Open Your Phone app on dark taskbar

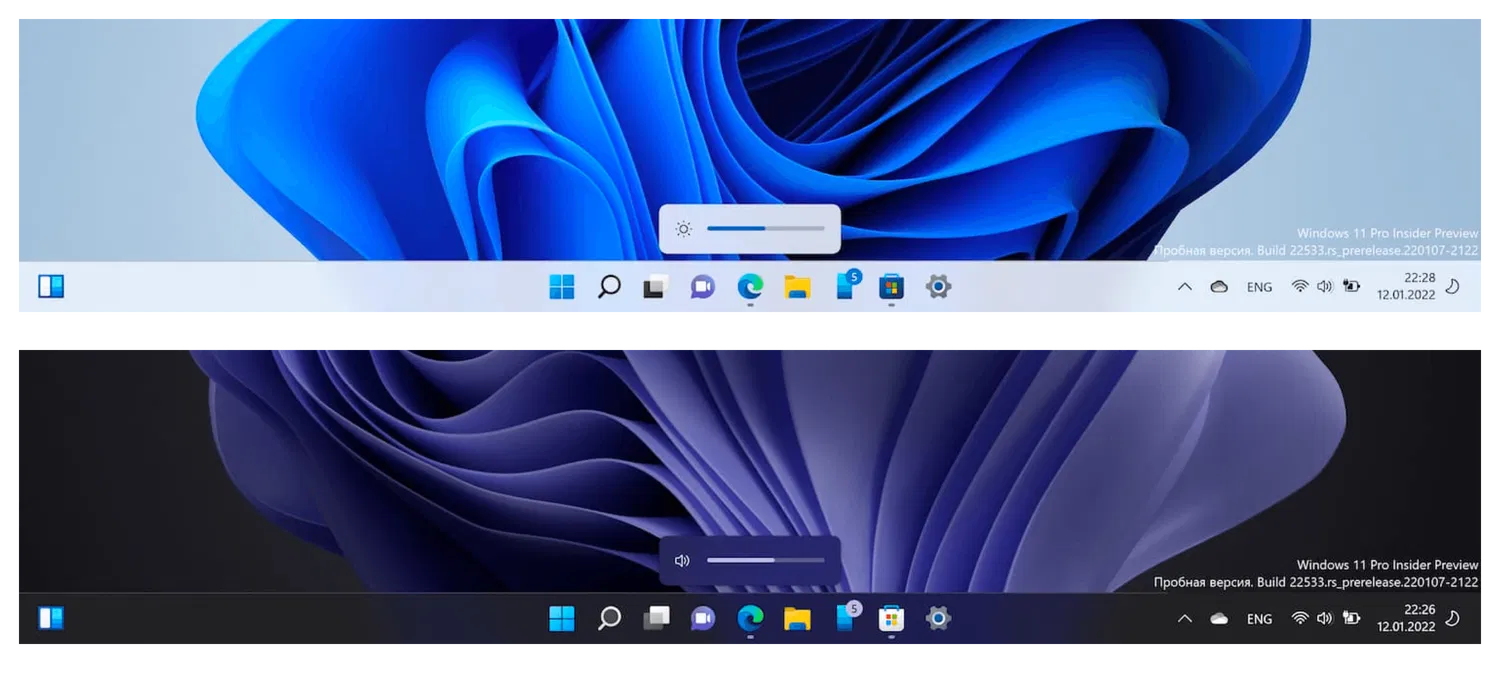tap(847, 617)
